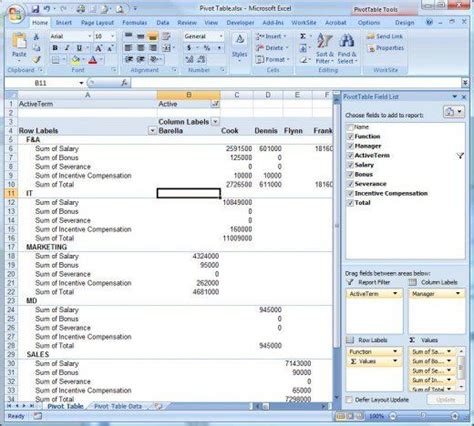Apply percent style format
The width and height of the screenshot is (474, 426).
[x=207, y=48]
